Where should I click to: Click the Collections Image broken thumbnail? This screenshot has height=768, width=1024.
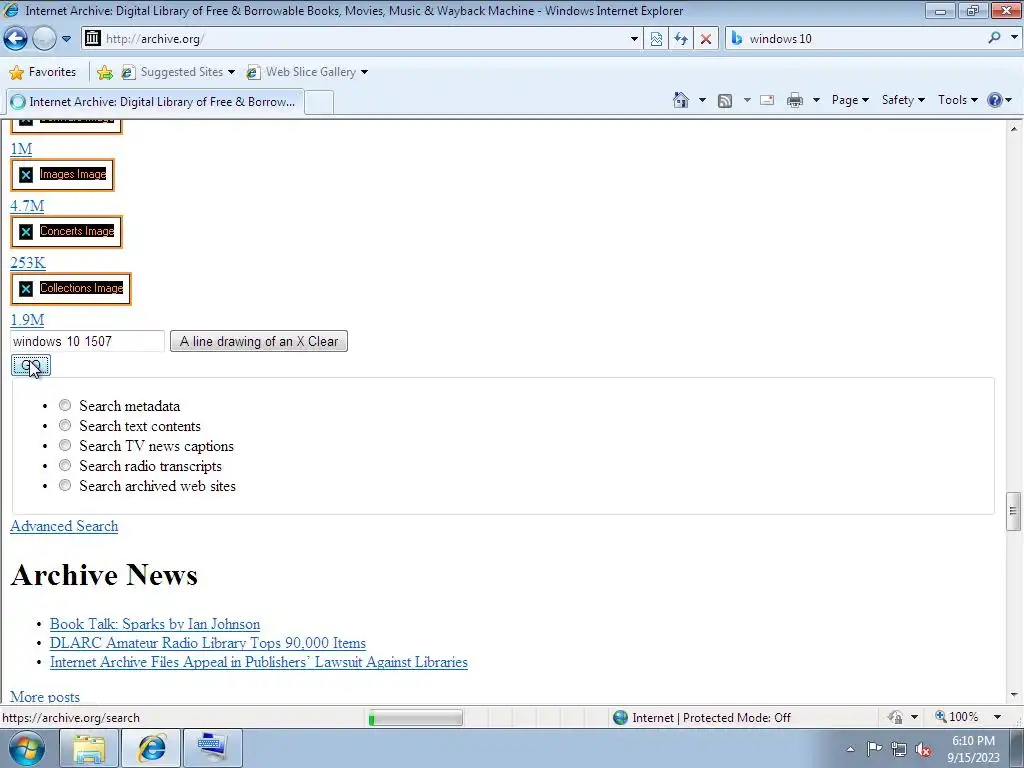(x=71, y=288)
